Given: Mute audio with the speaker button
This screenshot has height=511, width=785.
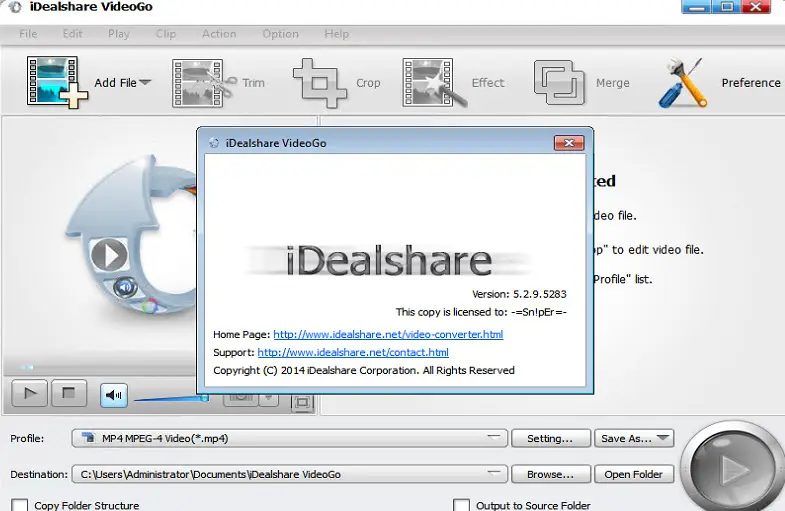Looking at the screenshot, I should pos(114,395).
